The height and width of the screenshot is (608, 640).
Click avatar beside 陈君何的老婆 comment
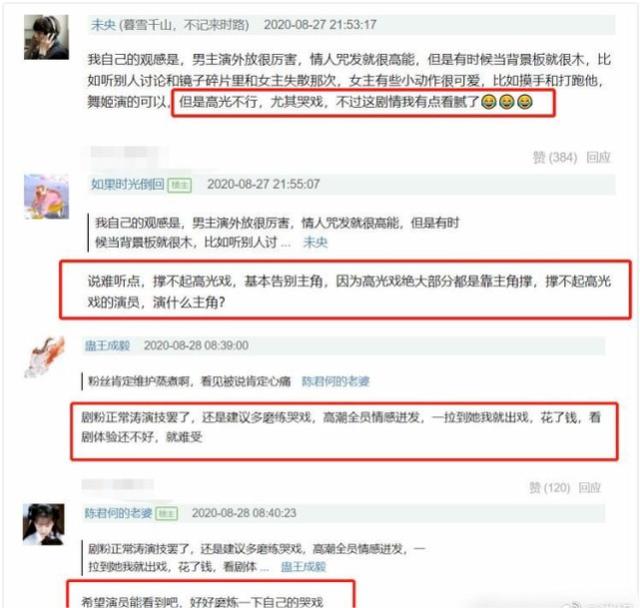point(43,524)
